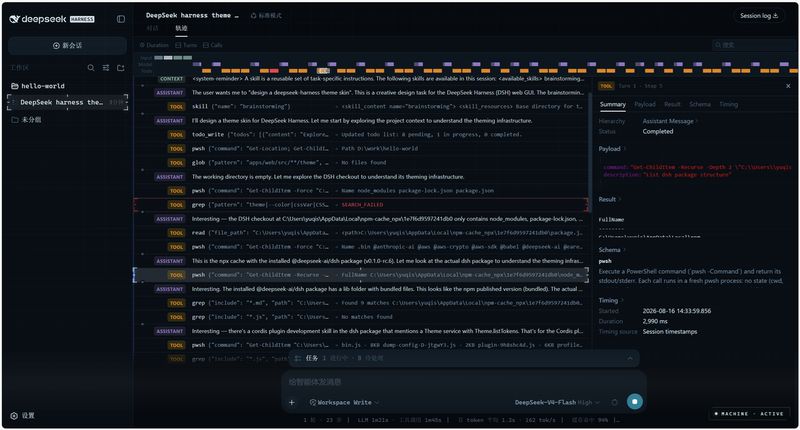The width and height of the screenshot is (800, 430).
Task: Select the skill brainstorming TOOL row
Action: tap(361, 107)
